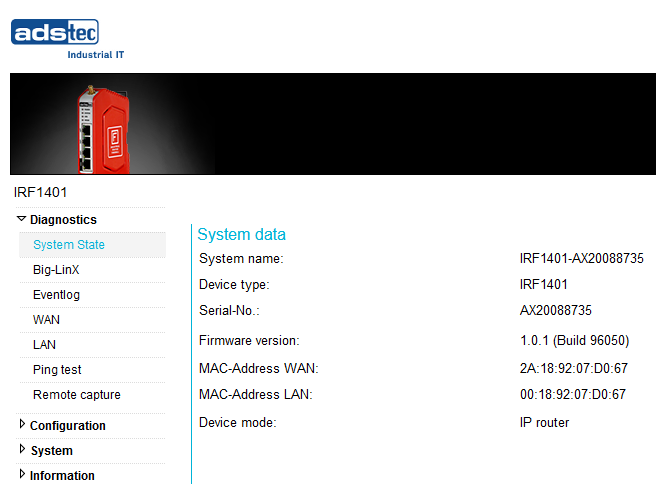This screenshot has height=493, width=656.
Task: Click the Information heading label
Action: [x=62, y=476]
